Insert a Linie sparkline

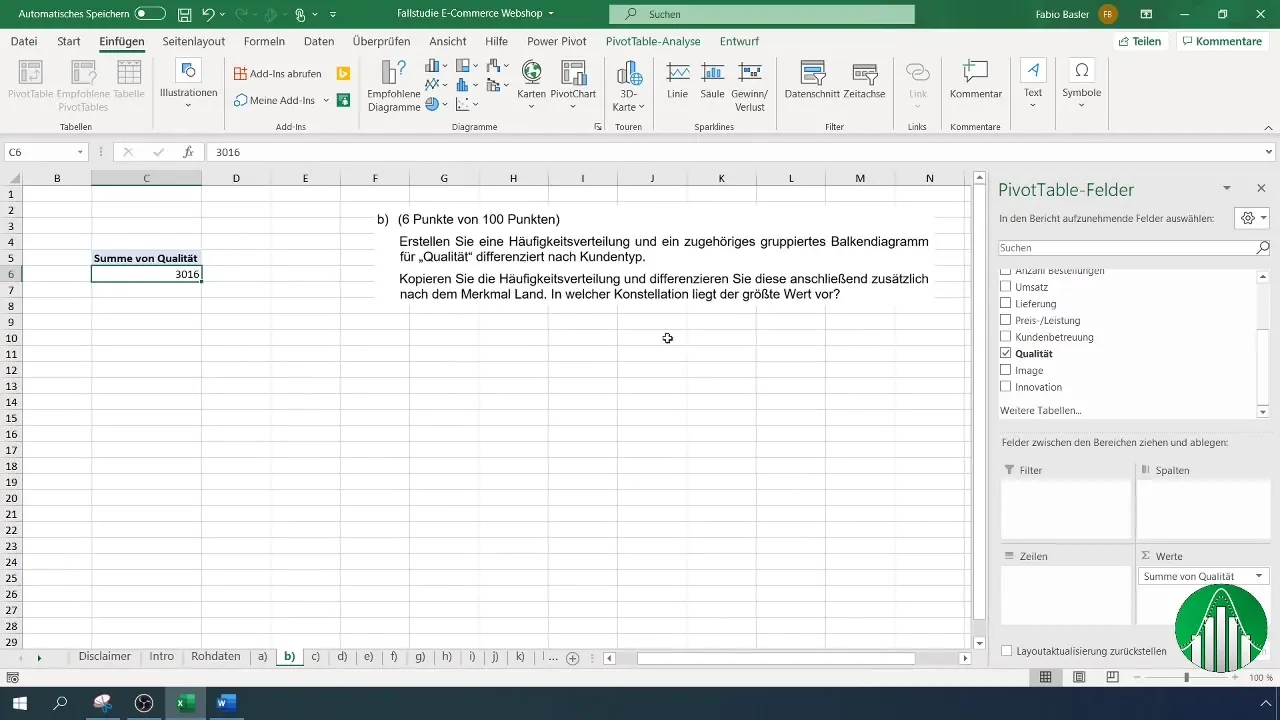pyautogui.click(x=677, y=80)
